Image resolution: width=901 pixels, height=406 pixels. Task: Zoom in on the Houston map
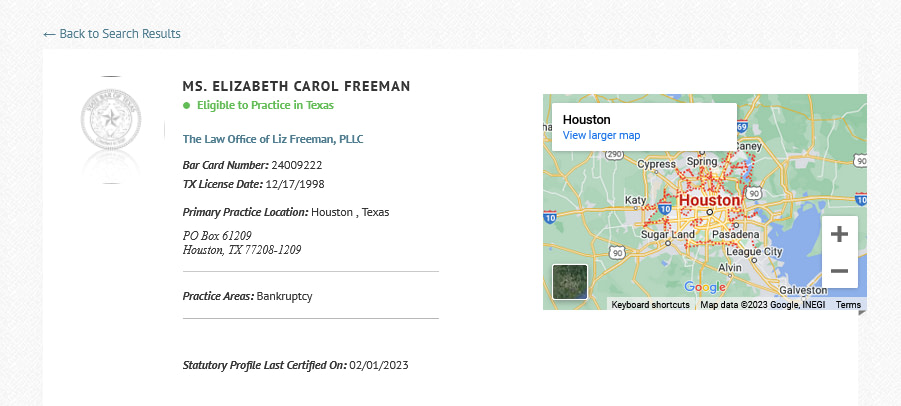[840, 234]
